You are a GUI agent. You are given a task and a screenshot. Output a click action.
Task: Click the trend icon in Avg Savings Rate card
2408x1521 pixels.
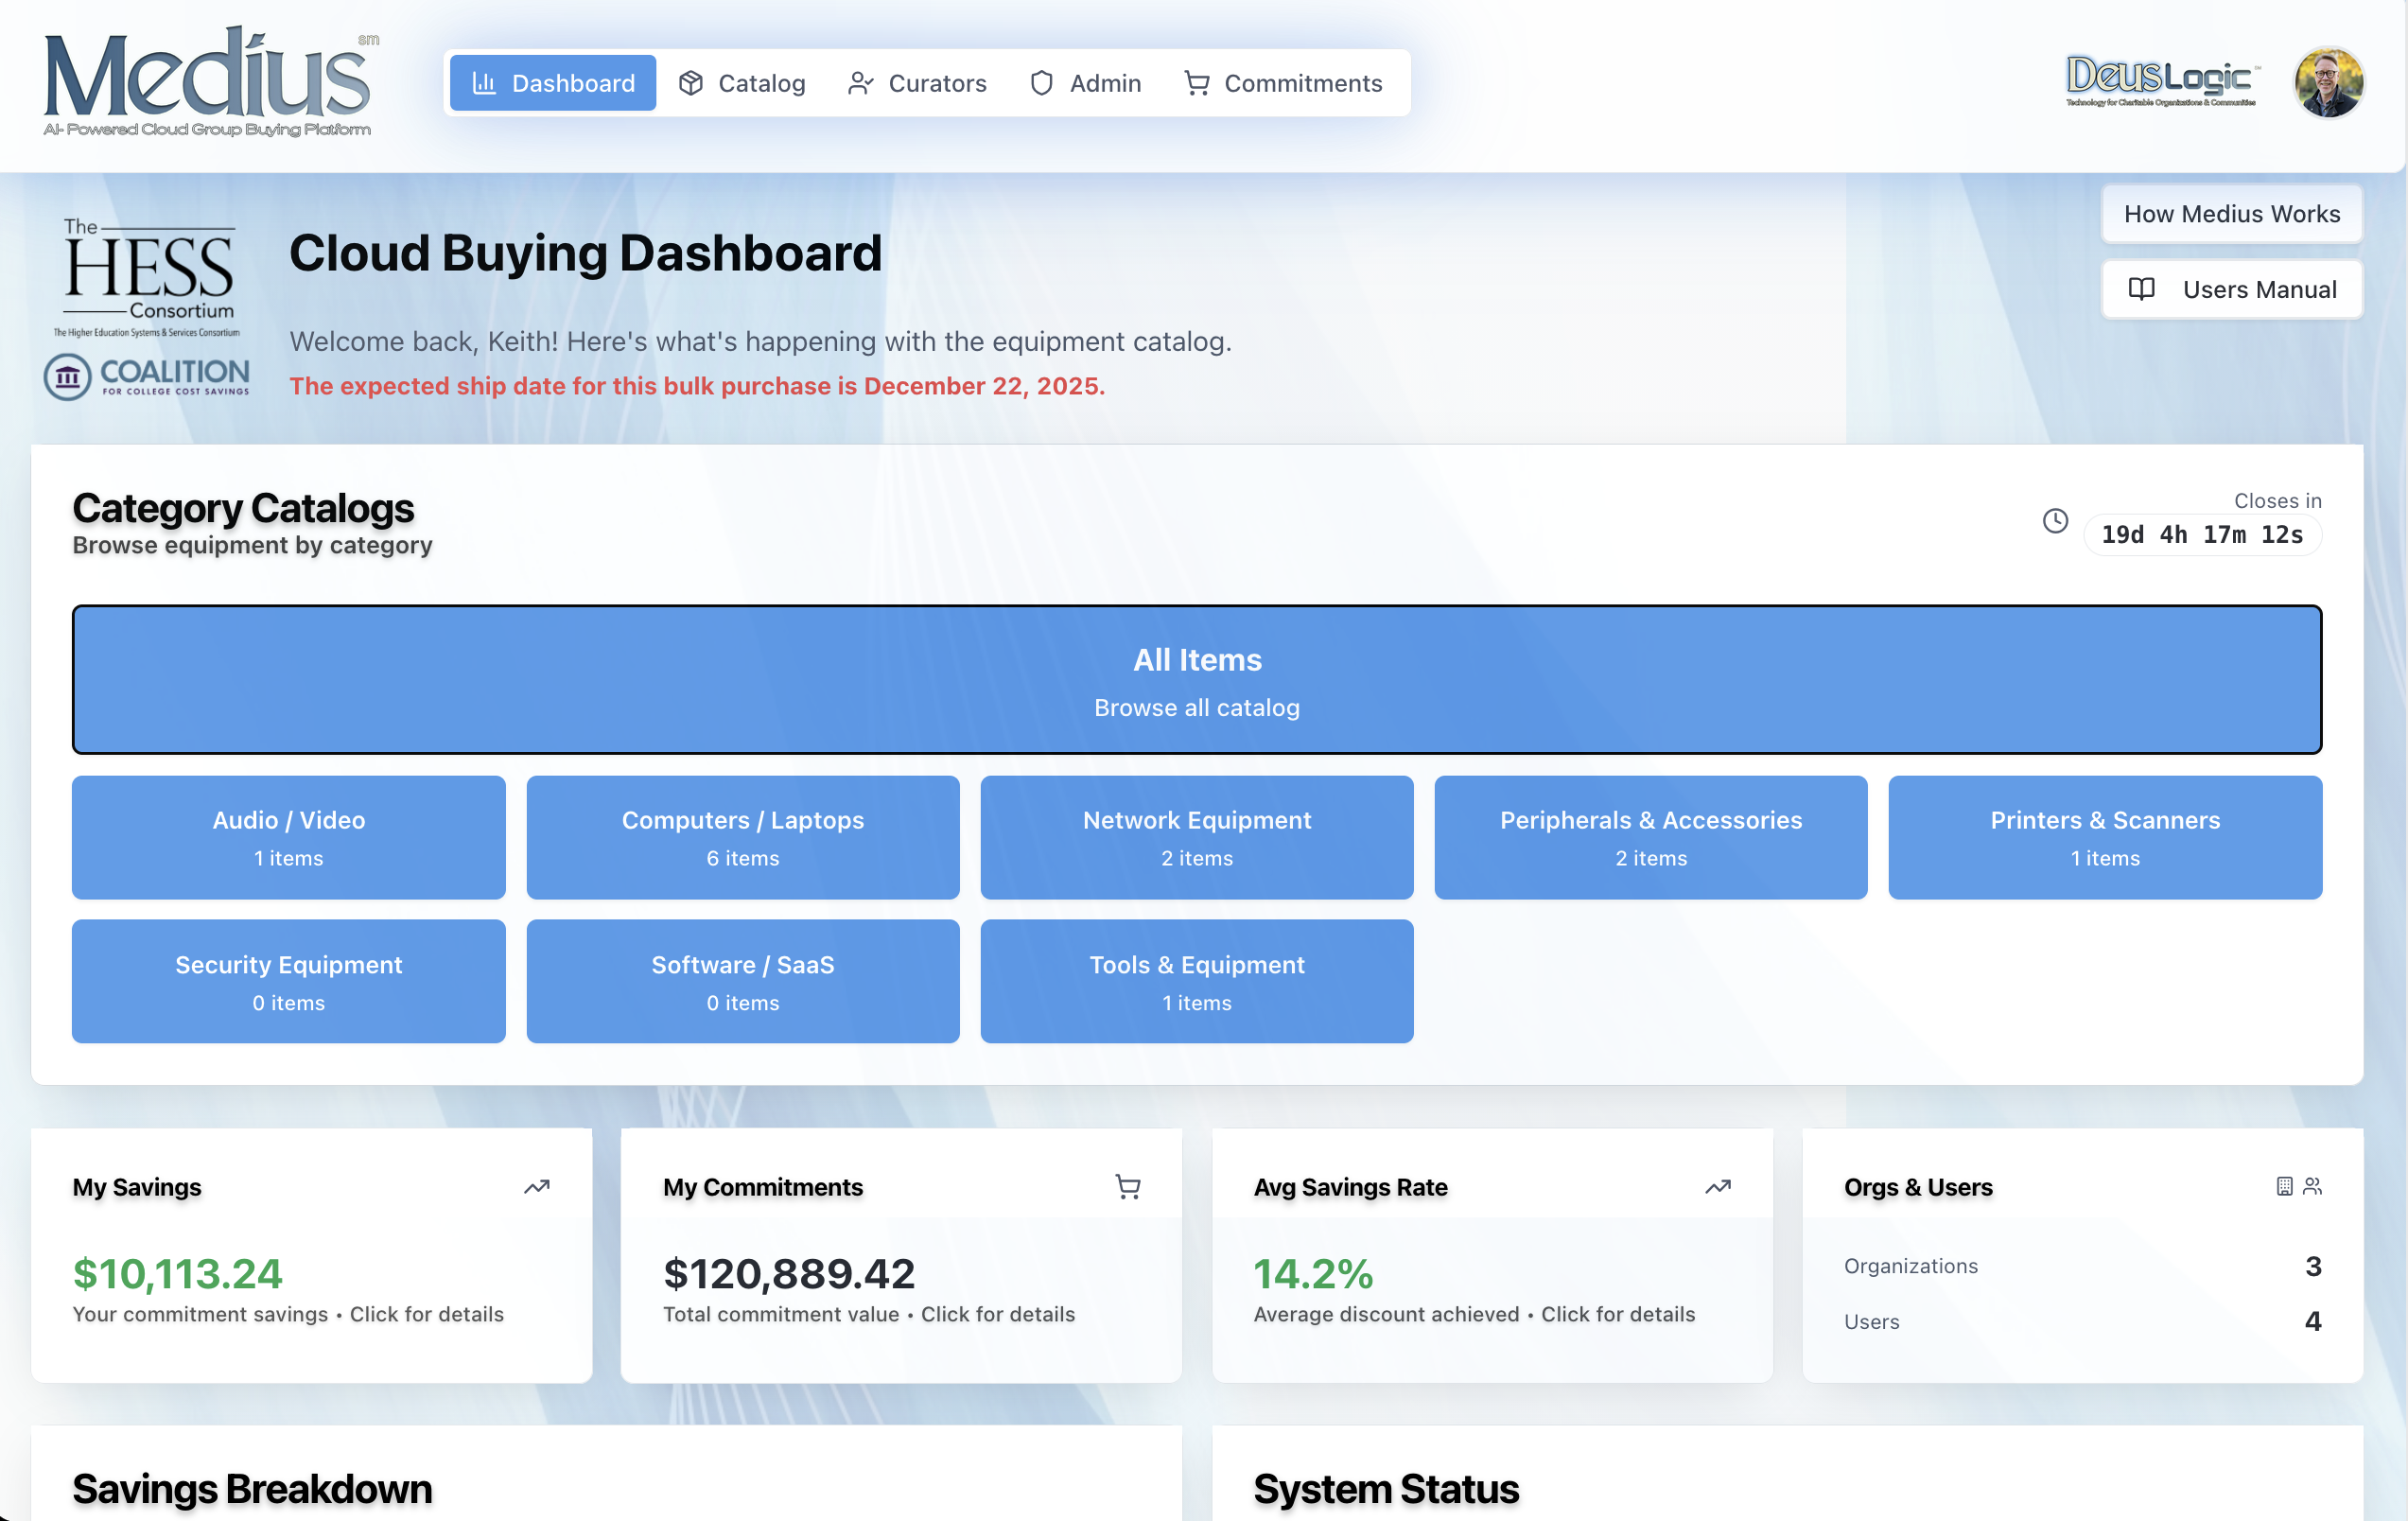(x=1718, y=1187)
